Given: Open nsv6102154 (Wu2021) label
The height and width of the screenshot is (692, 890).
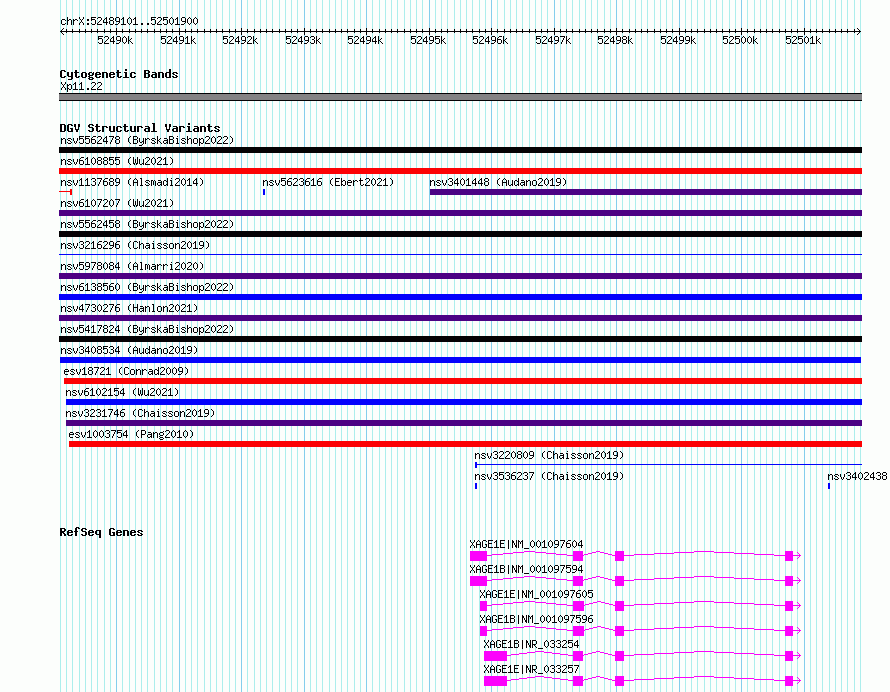Looking at the screenshot, I should 122,392.
